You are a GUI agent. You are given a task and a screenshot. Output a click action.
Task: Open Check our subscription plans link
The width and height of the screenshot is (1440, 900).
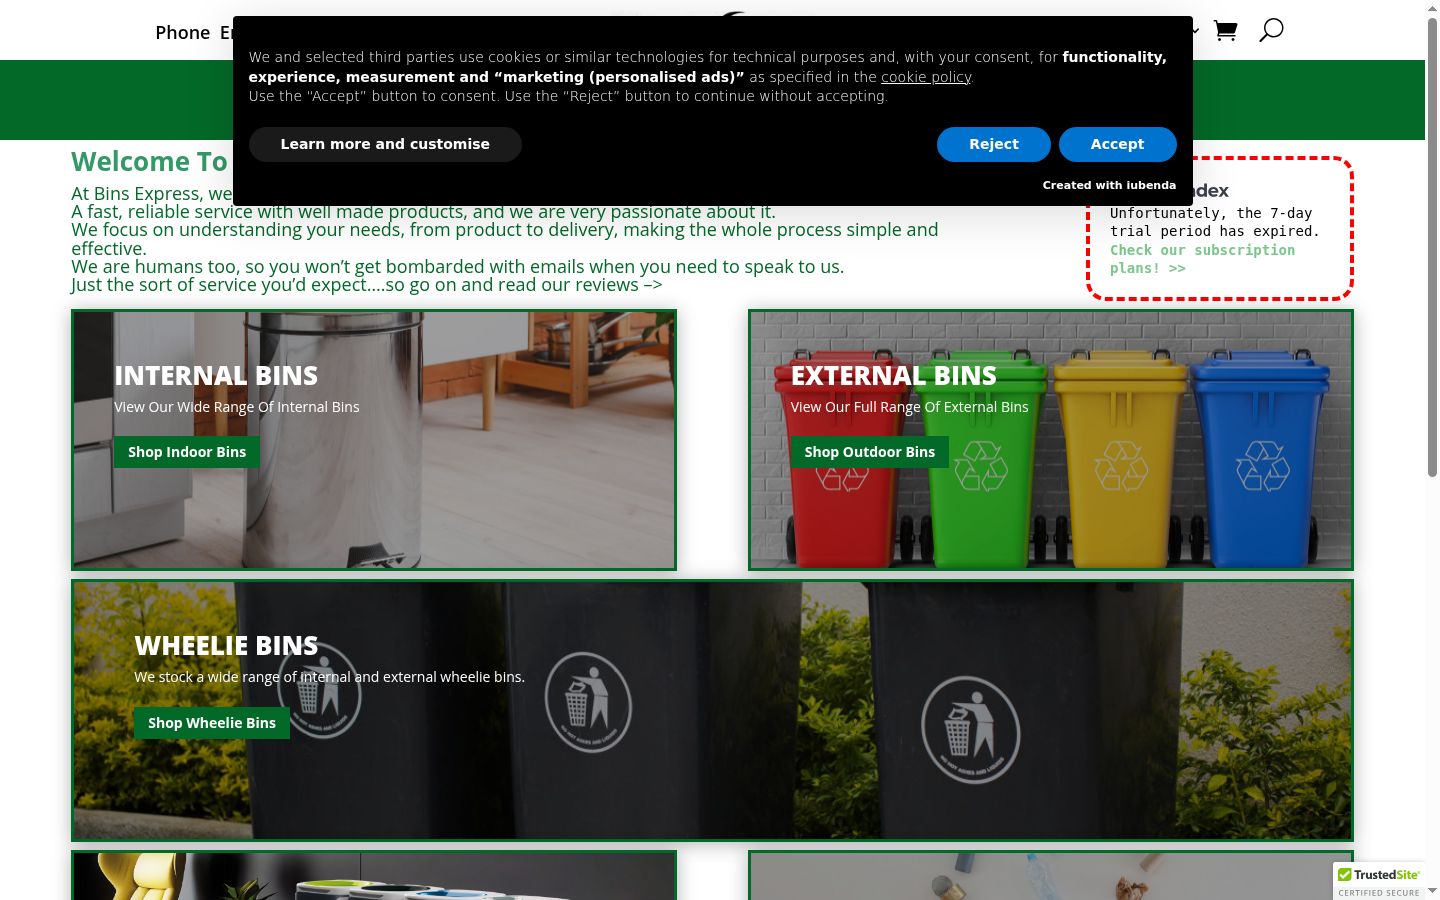(x=1202, y=259)
